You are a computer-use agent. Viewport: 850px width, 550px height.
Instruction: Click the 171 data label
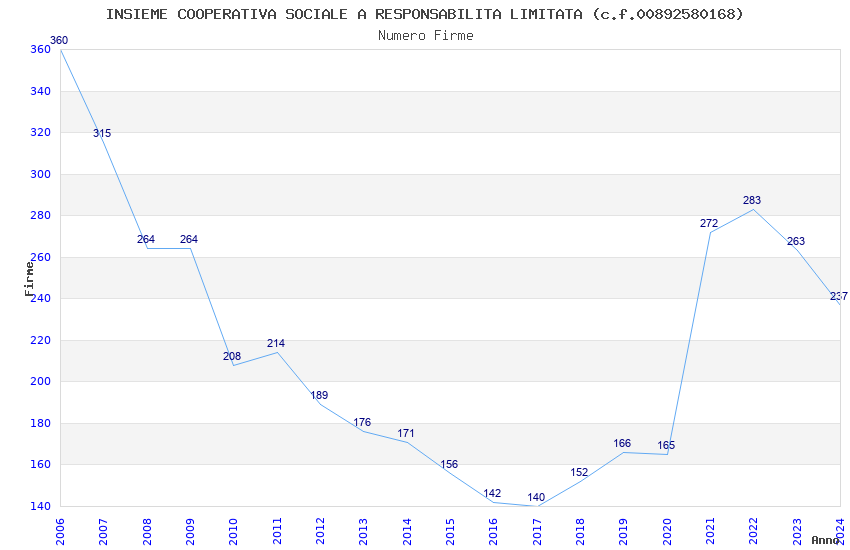(405, 433)
